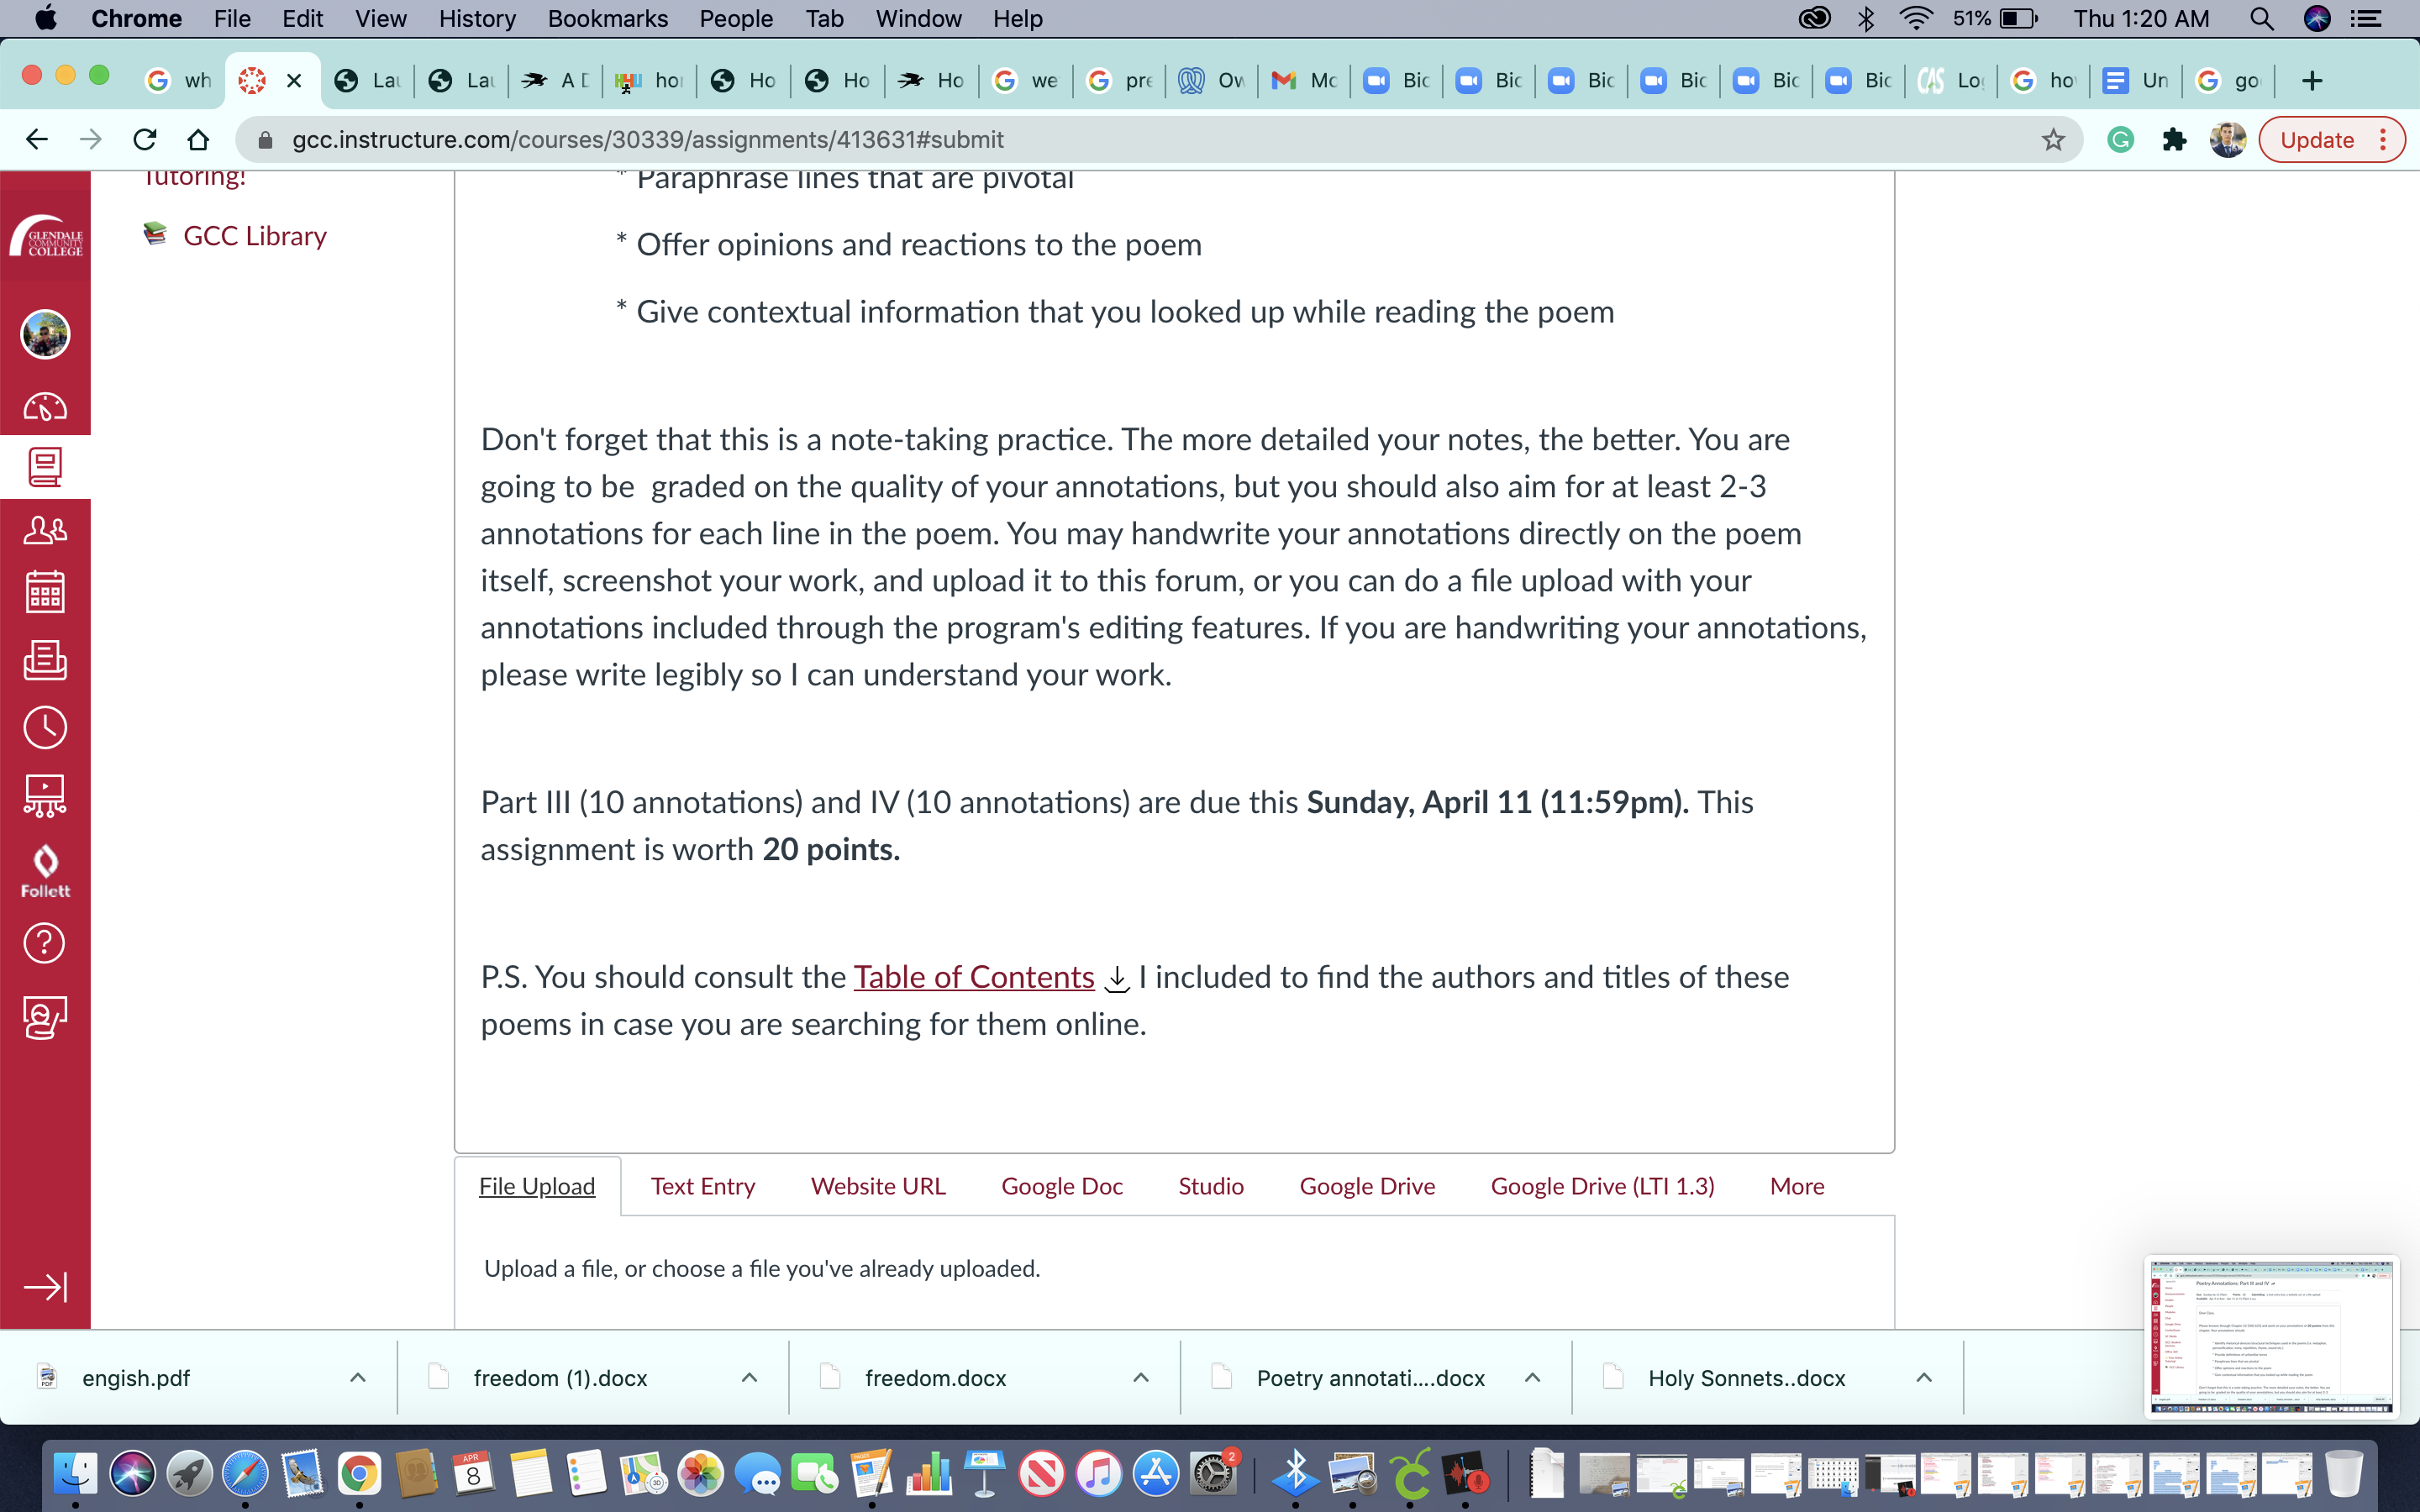Bookmark this page with the star icon
Viewport: 2420px width, 1512px height.
coord(2053,140)
